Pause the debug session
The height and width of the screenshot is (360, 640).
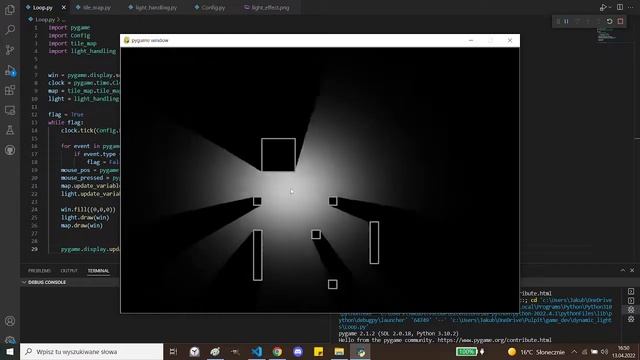pos(566,21)
